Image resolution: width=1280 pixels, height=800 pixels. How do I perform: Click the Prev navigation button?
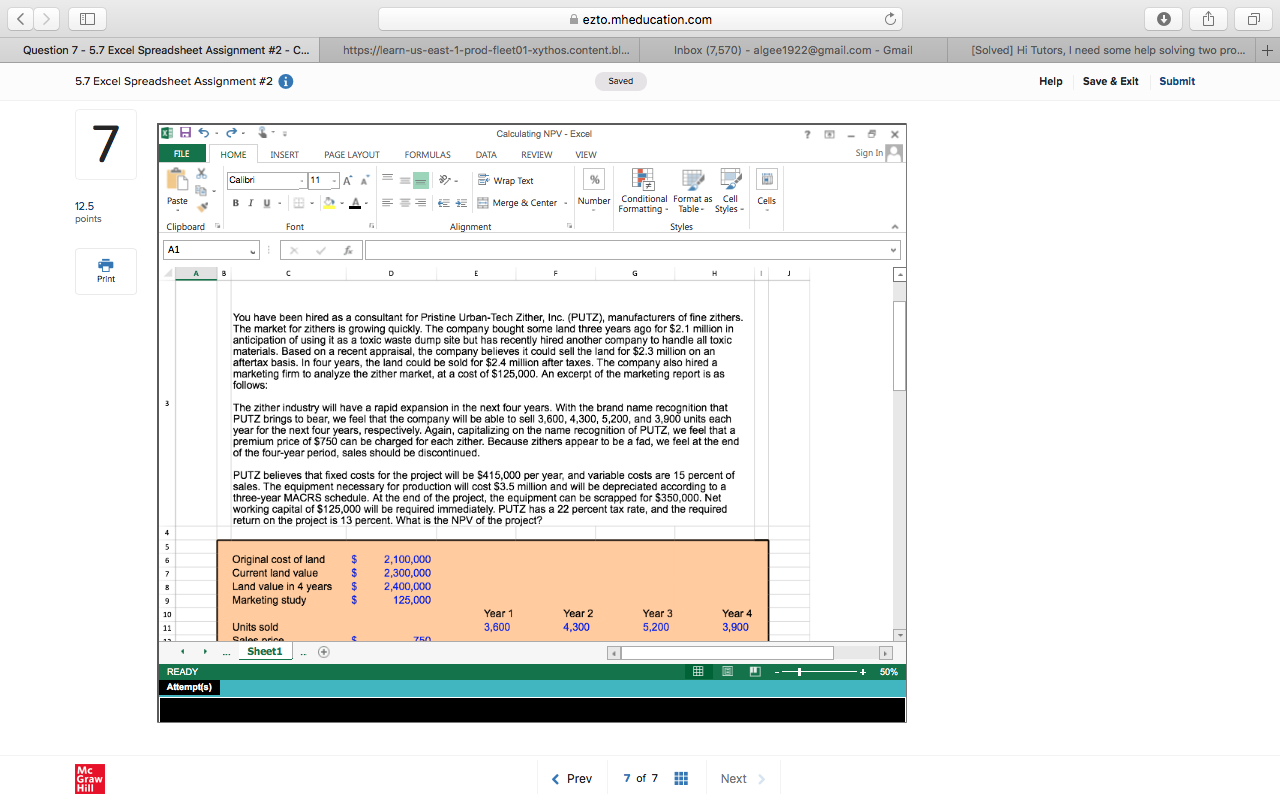click(x=571, y=778)
